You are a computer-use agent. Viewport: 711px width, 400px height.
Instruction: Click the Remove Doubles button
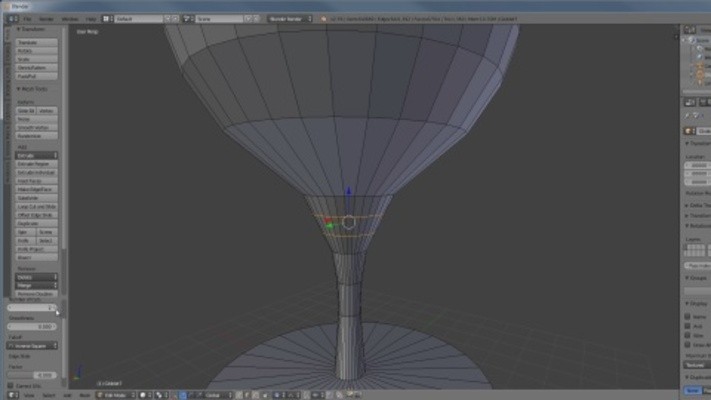point(36,294)
